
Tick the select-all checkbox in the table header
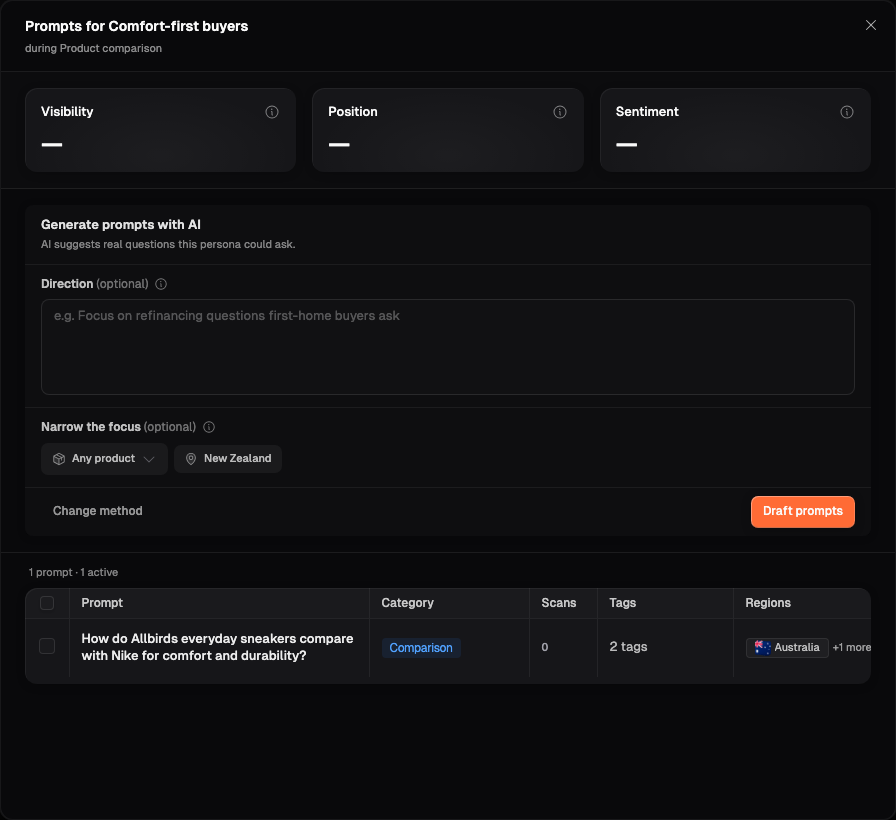[47, 603]
